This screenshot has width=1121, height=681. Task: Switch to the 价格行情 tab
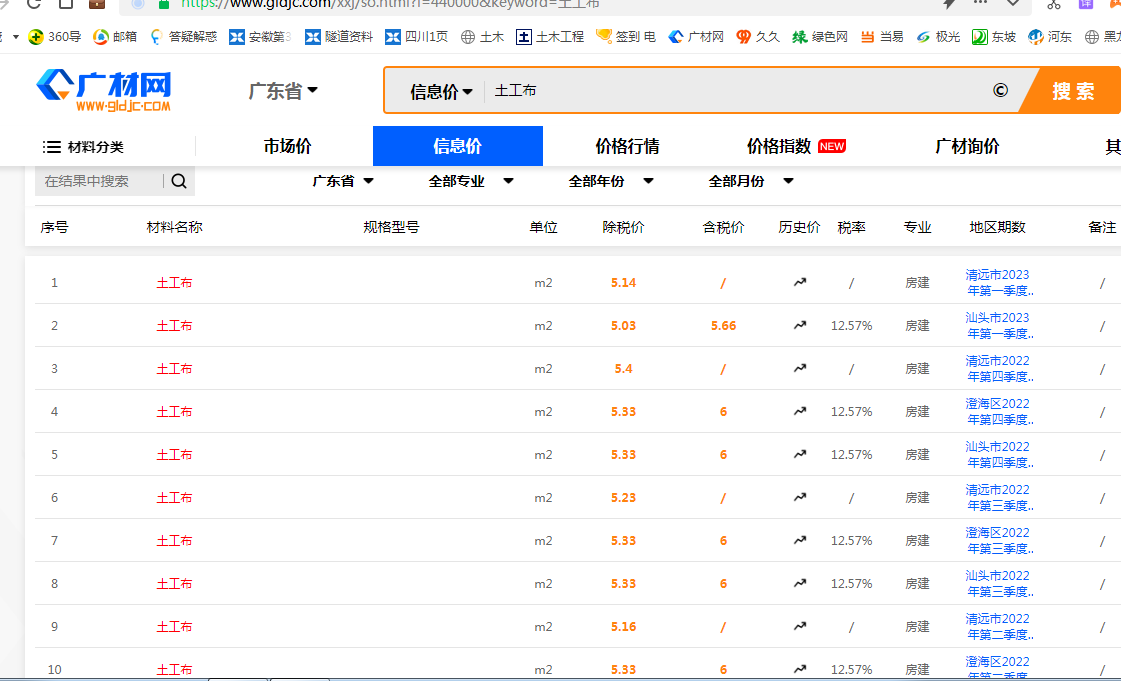627,146
